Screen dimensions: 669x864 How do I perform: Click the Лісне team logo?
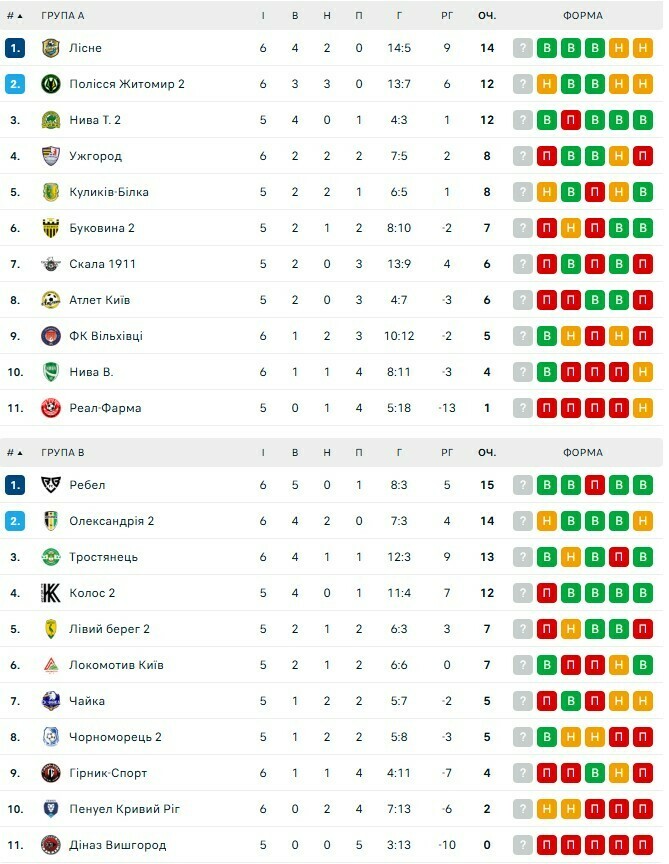51,48
